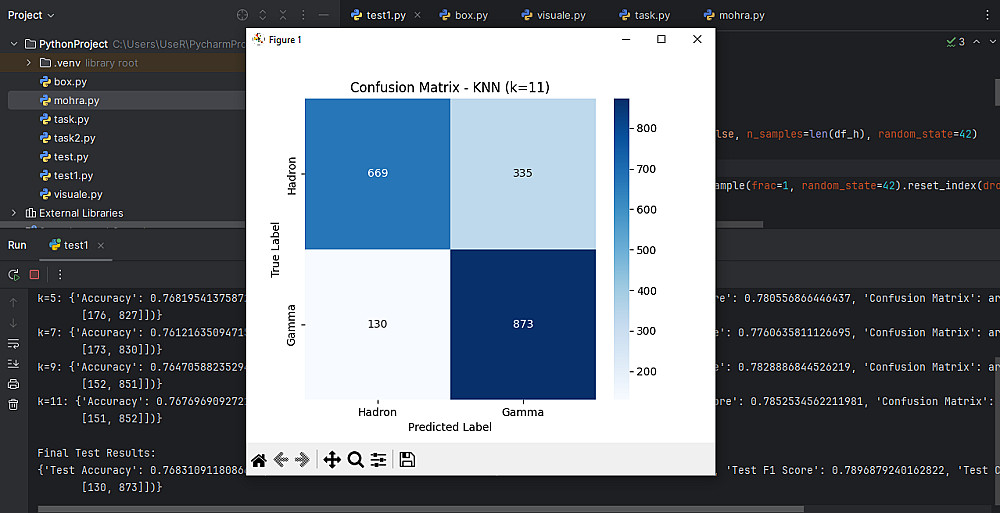Toggle soft-wrap in Run console
Image resolution: width=1000 pixels, height=513 pixels.
[x=13, y=344]
